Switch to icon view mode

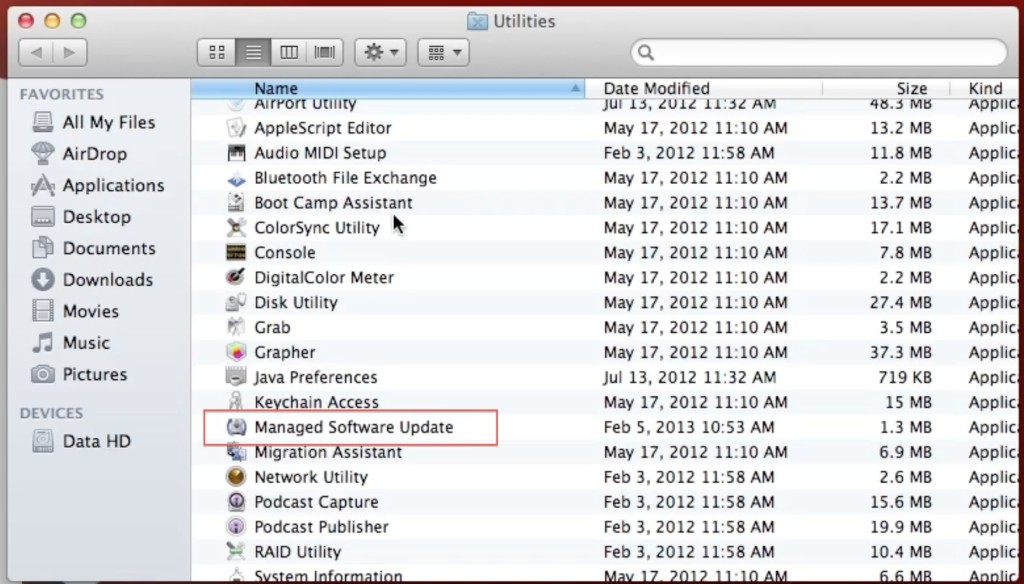point(216,52)
